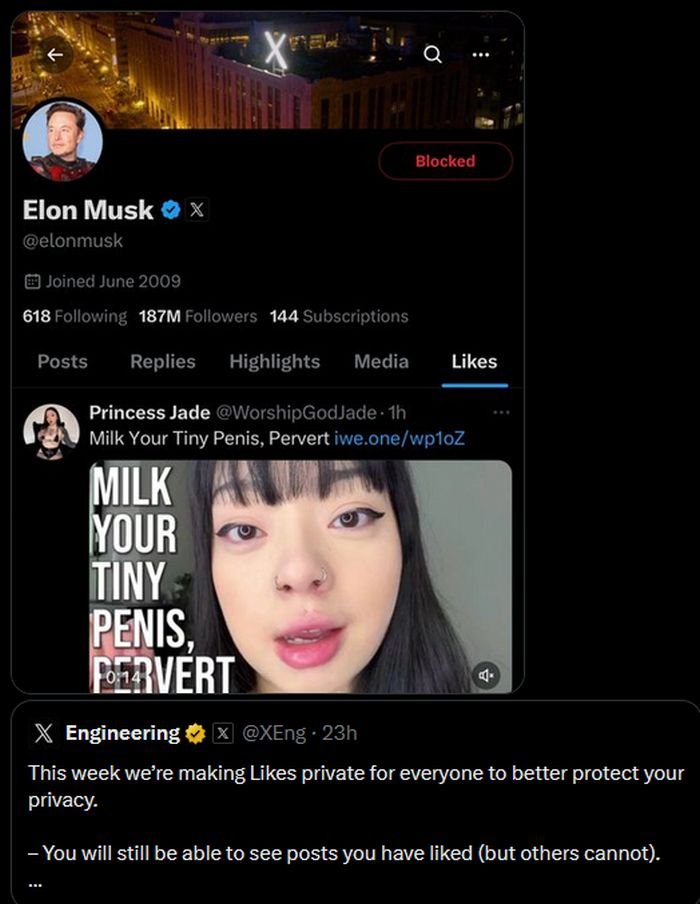Click the gold verified badge next to Engineering
The width and height of the screenshot is (700, 904).
pos(194,733)
